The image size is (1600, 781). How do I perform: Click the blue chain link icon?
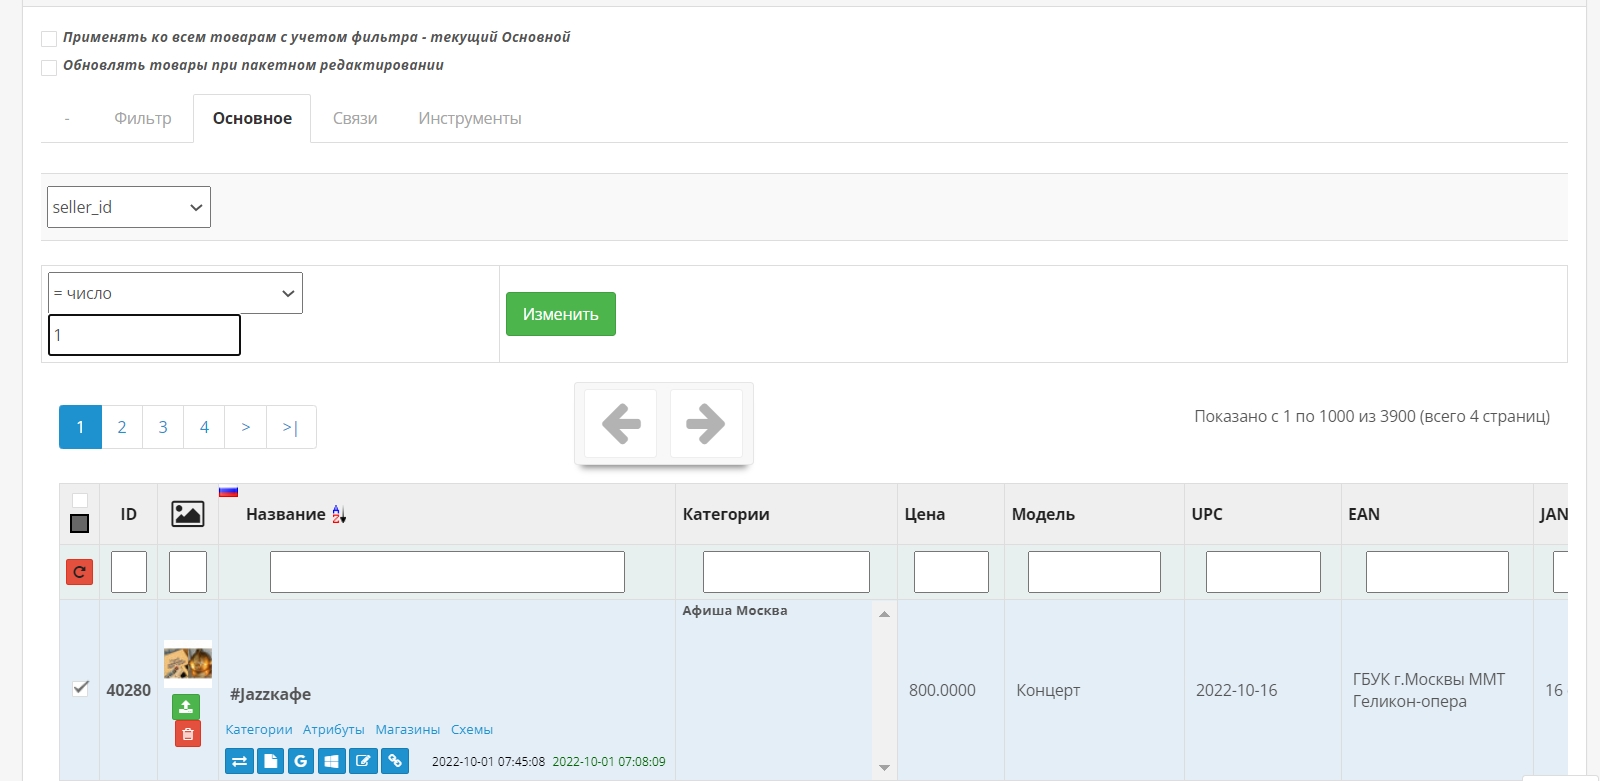point(395,761)
